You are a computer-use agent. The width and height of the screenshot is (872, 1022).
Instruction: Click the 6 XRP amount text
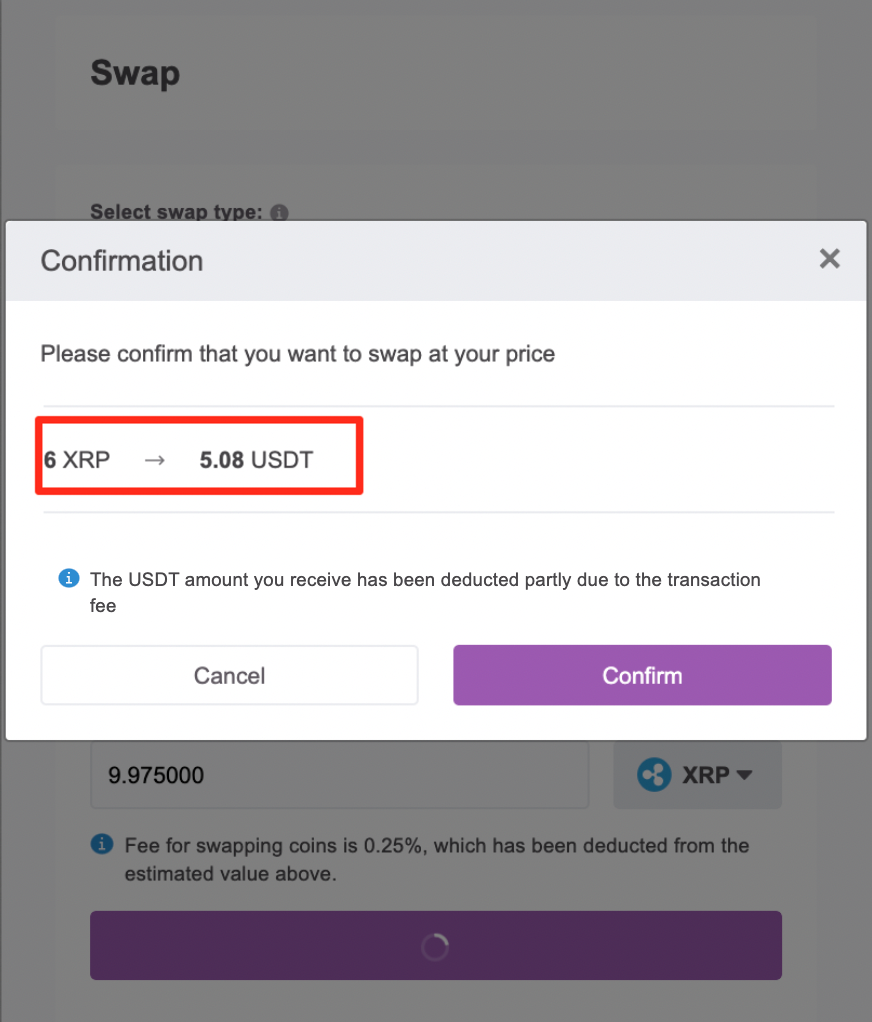pyautogui.click(x=77, y=460)
